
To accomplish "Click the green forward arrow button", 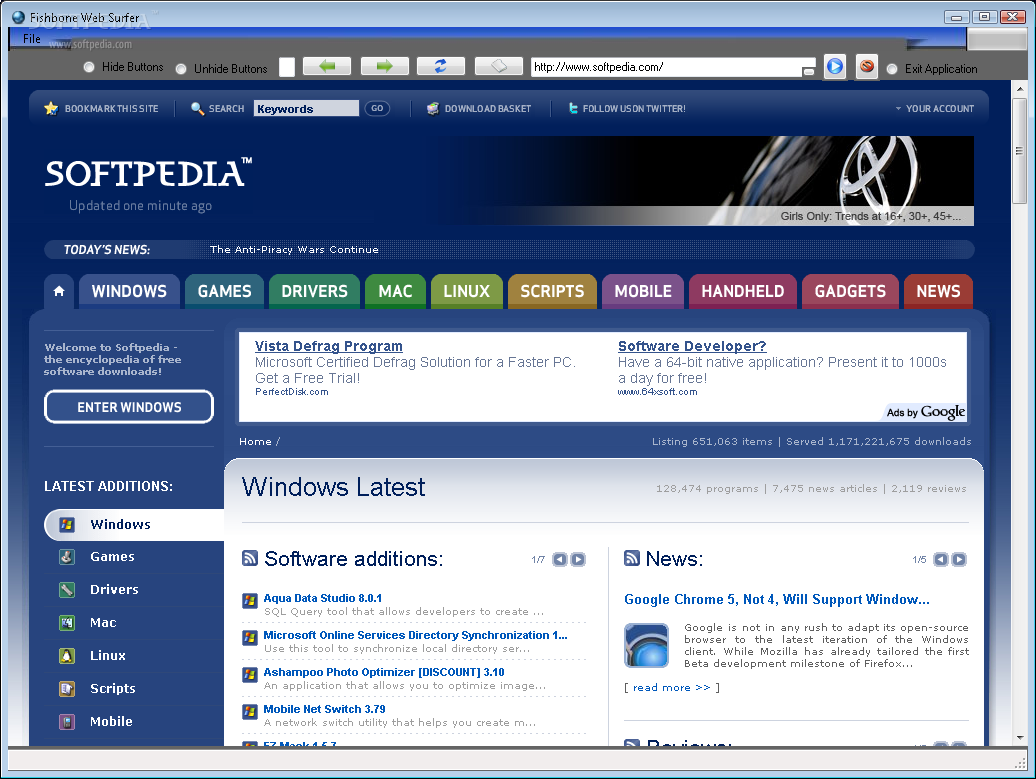I will (385, 66).
